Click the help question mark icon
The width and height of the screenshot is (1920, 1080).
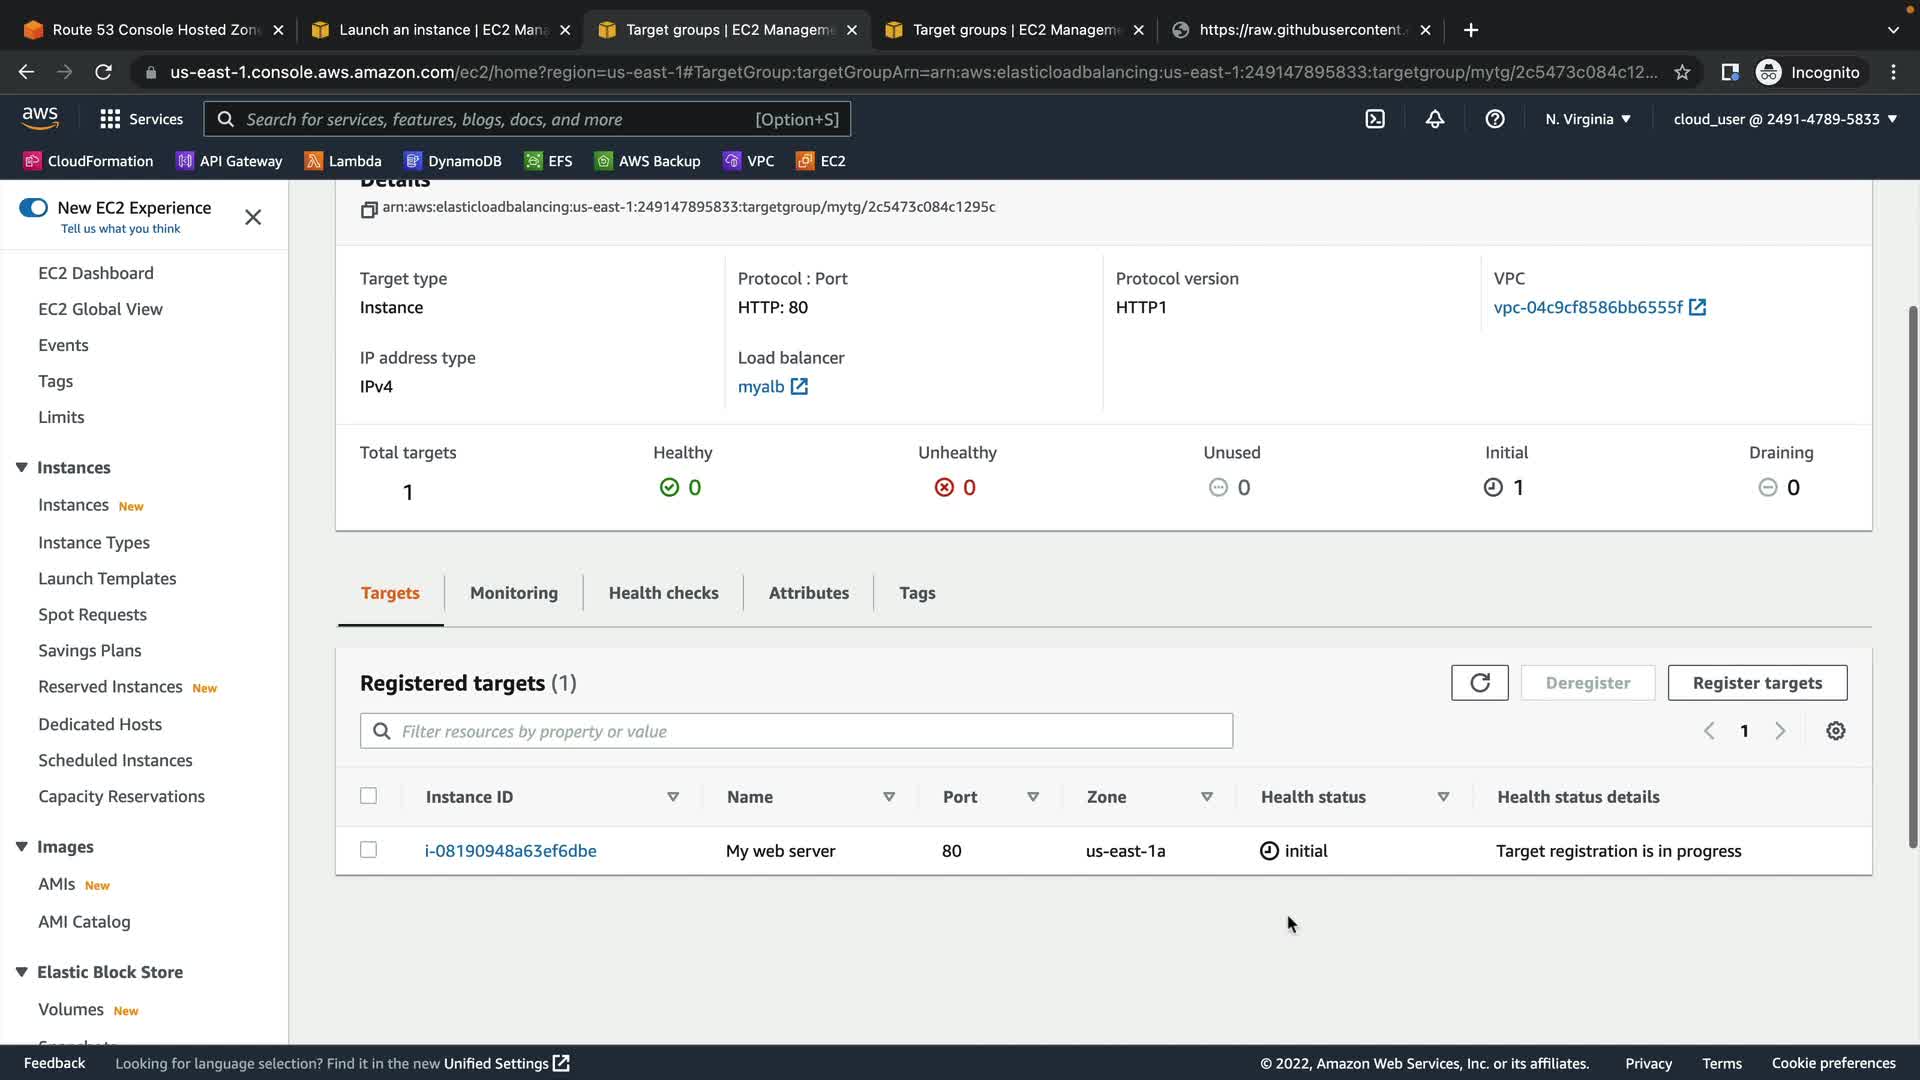pyautogui.click(x=1494, y=119)
